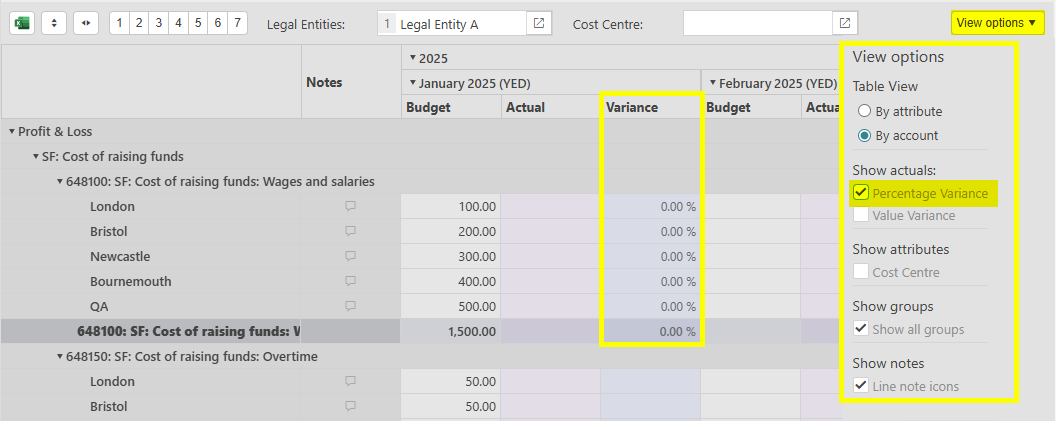This screenshot has width=1056, height=421.
Task: Select the By attribute radio button
Action: tap(864, 111)
